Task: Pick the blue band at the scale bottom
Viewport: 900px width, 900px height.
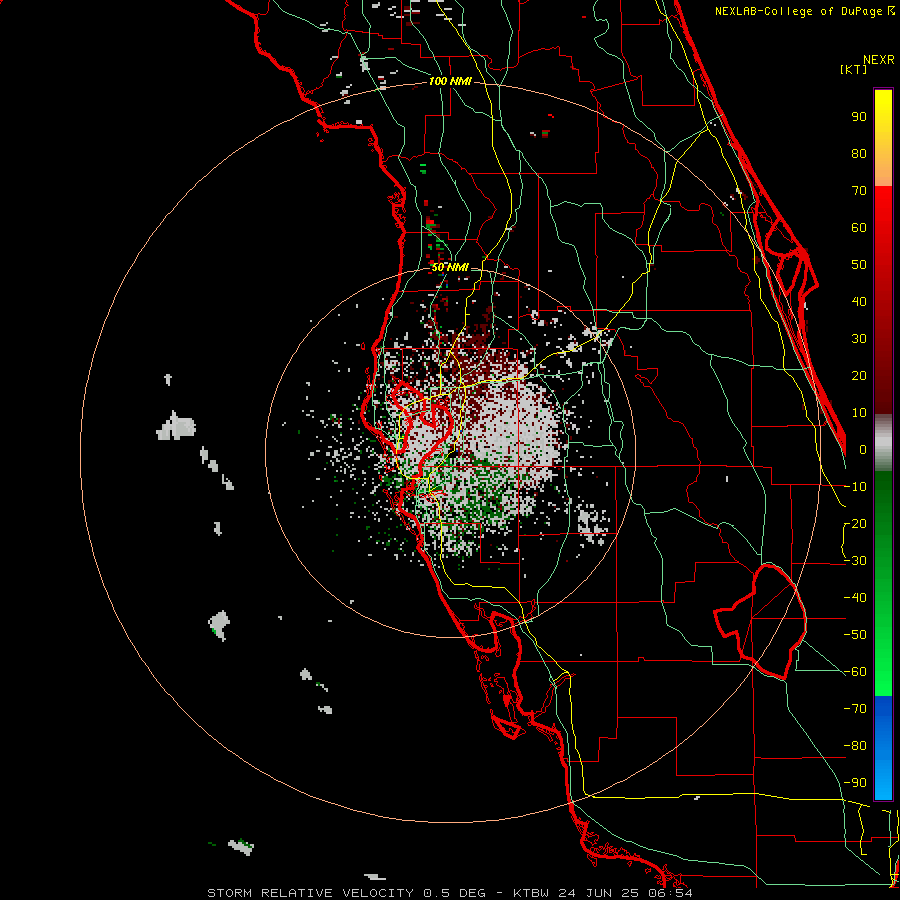Action: click(x=883, y=747)
